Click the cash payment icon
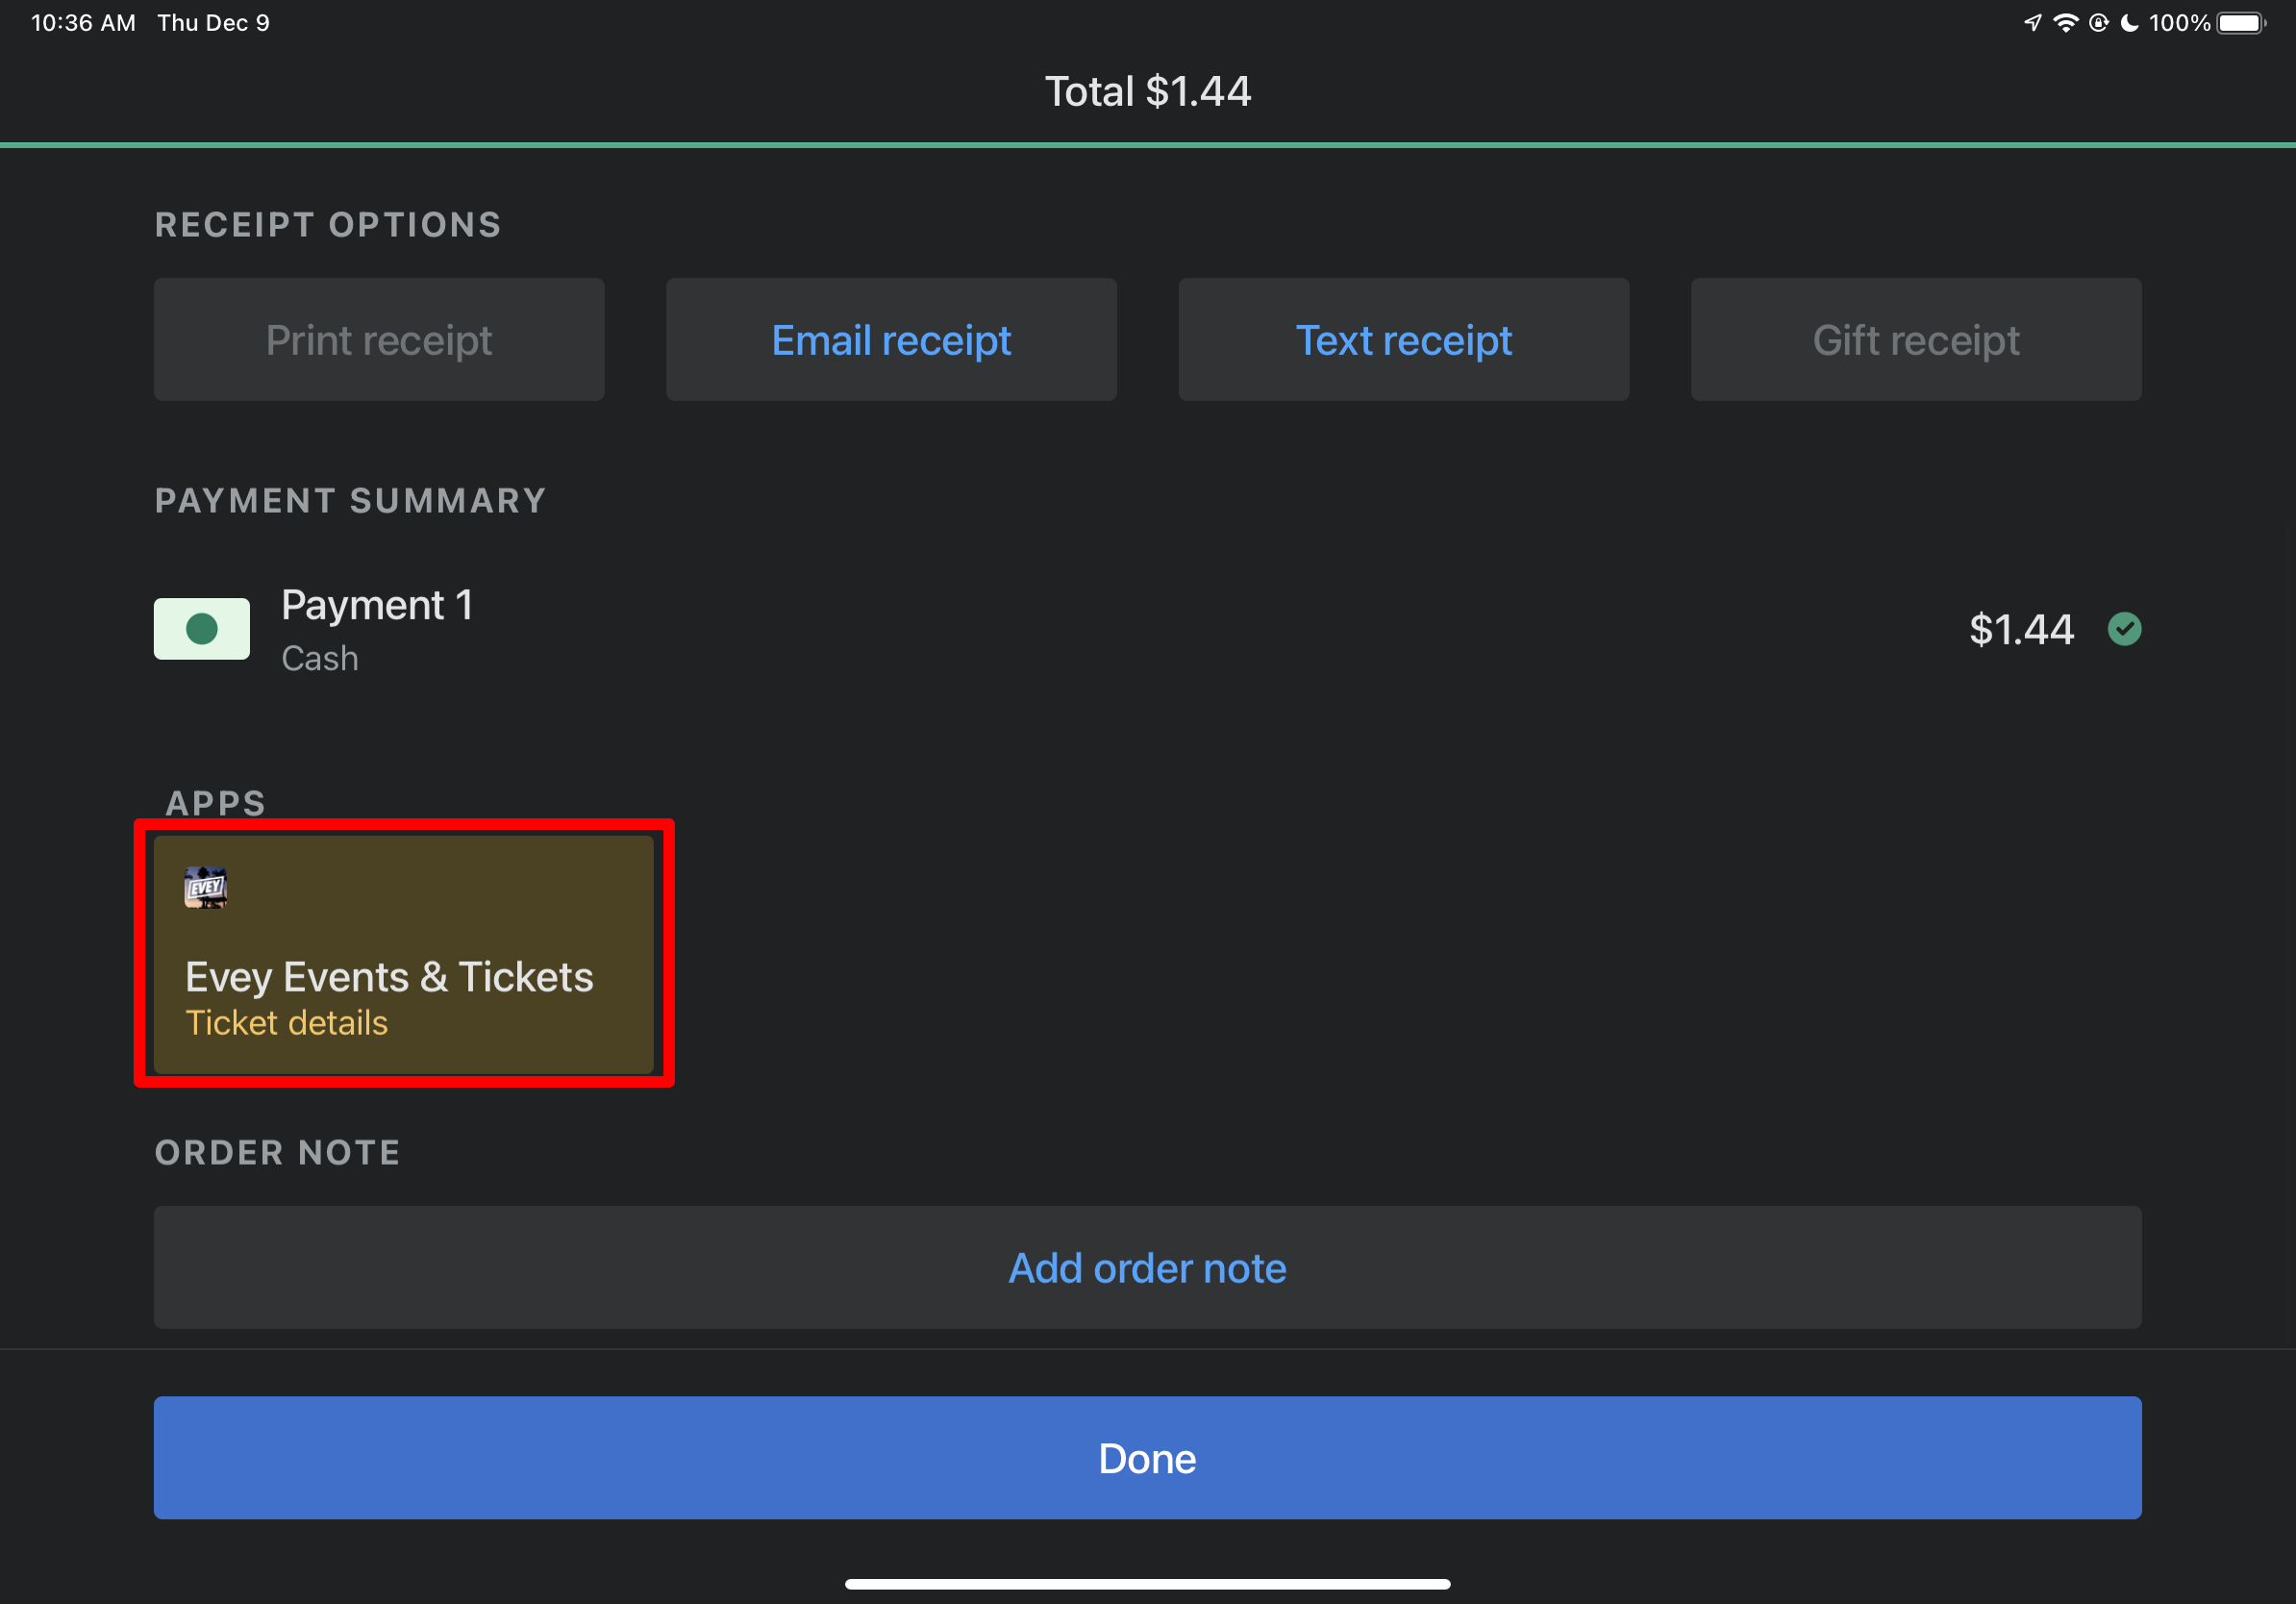Image resolution: width=2296 pixels, height=1604 pixels. click(202, 629)
